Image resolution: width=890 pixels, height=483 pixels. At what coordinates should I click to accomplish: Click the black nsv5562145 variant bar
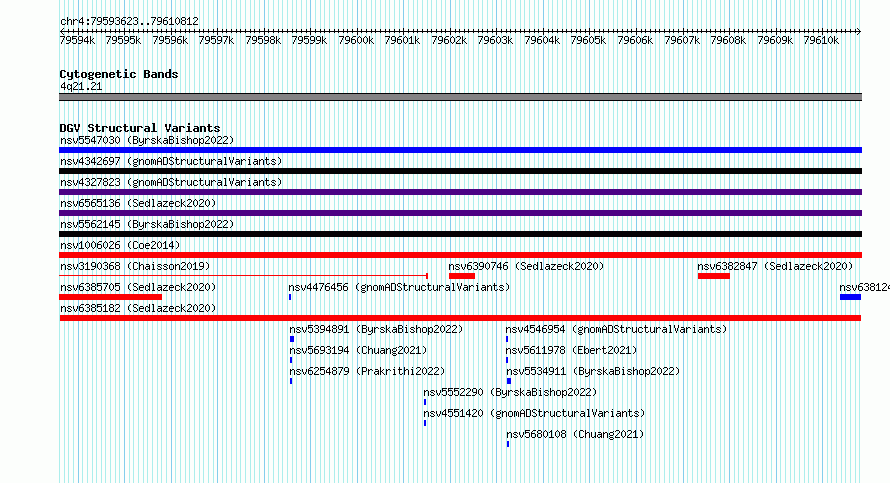tap(460, 234)
